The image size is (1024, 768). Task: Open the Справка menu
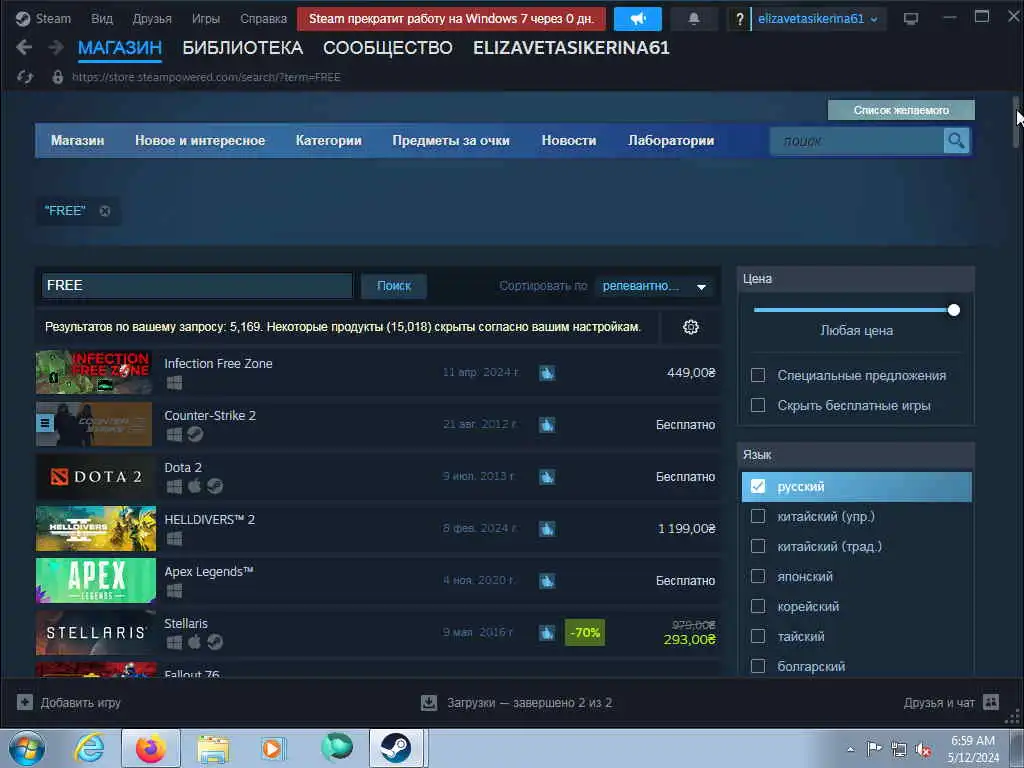pyautogui.click(x=263, y=18)
